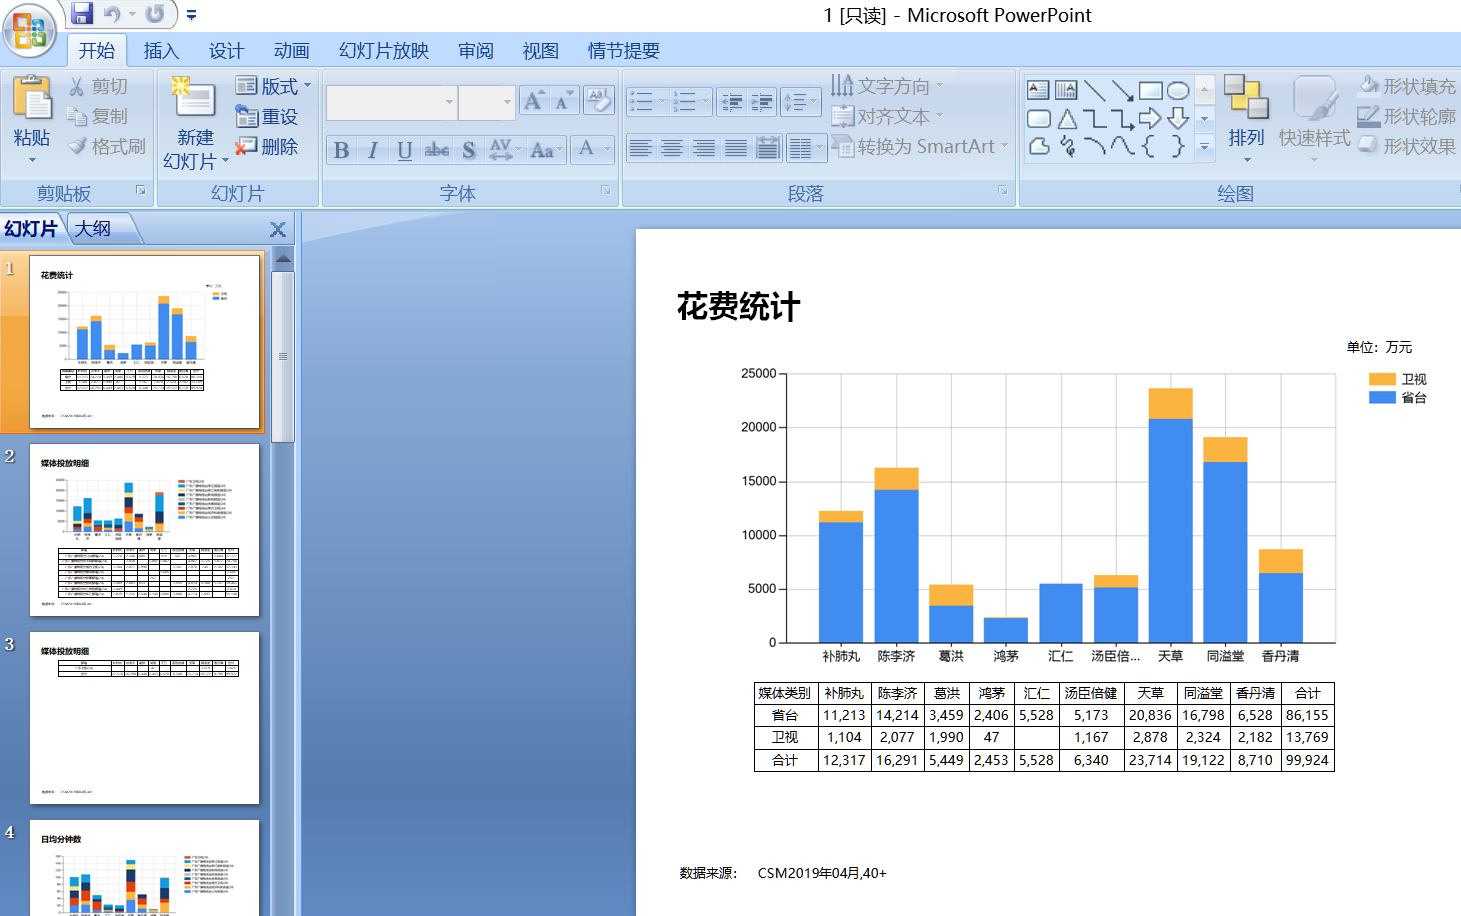The height and width of the screenshot is (916, 1461).
Task: Open the font size dropdown
Action: pyautogui.click(x=507, y=102)
